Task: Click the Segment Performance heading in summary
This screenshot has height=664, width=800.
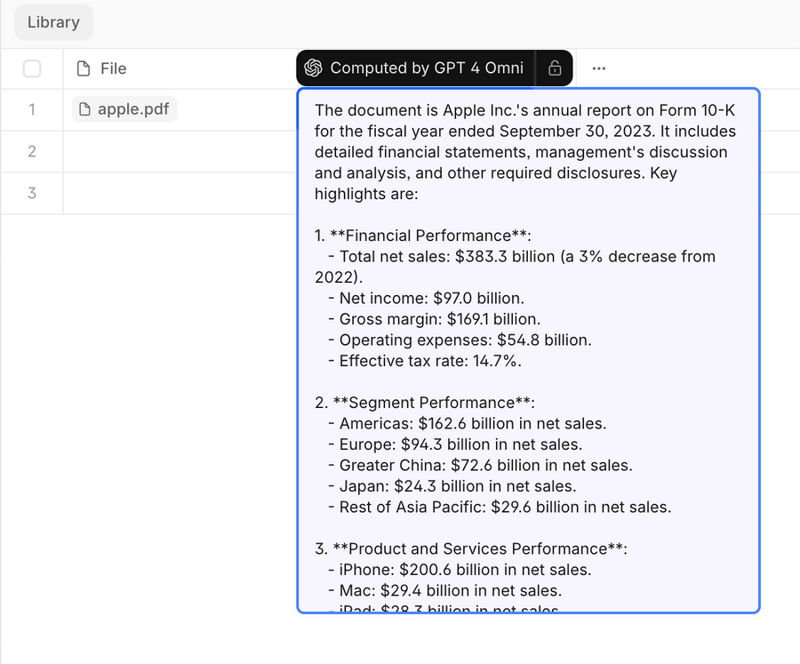Action: pyautogui.click(x=432, y=403)
